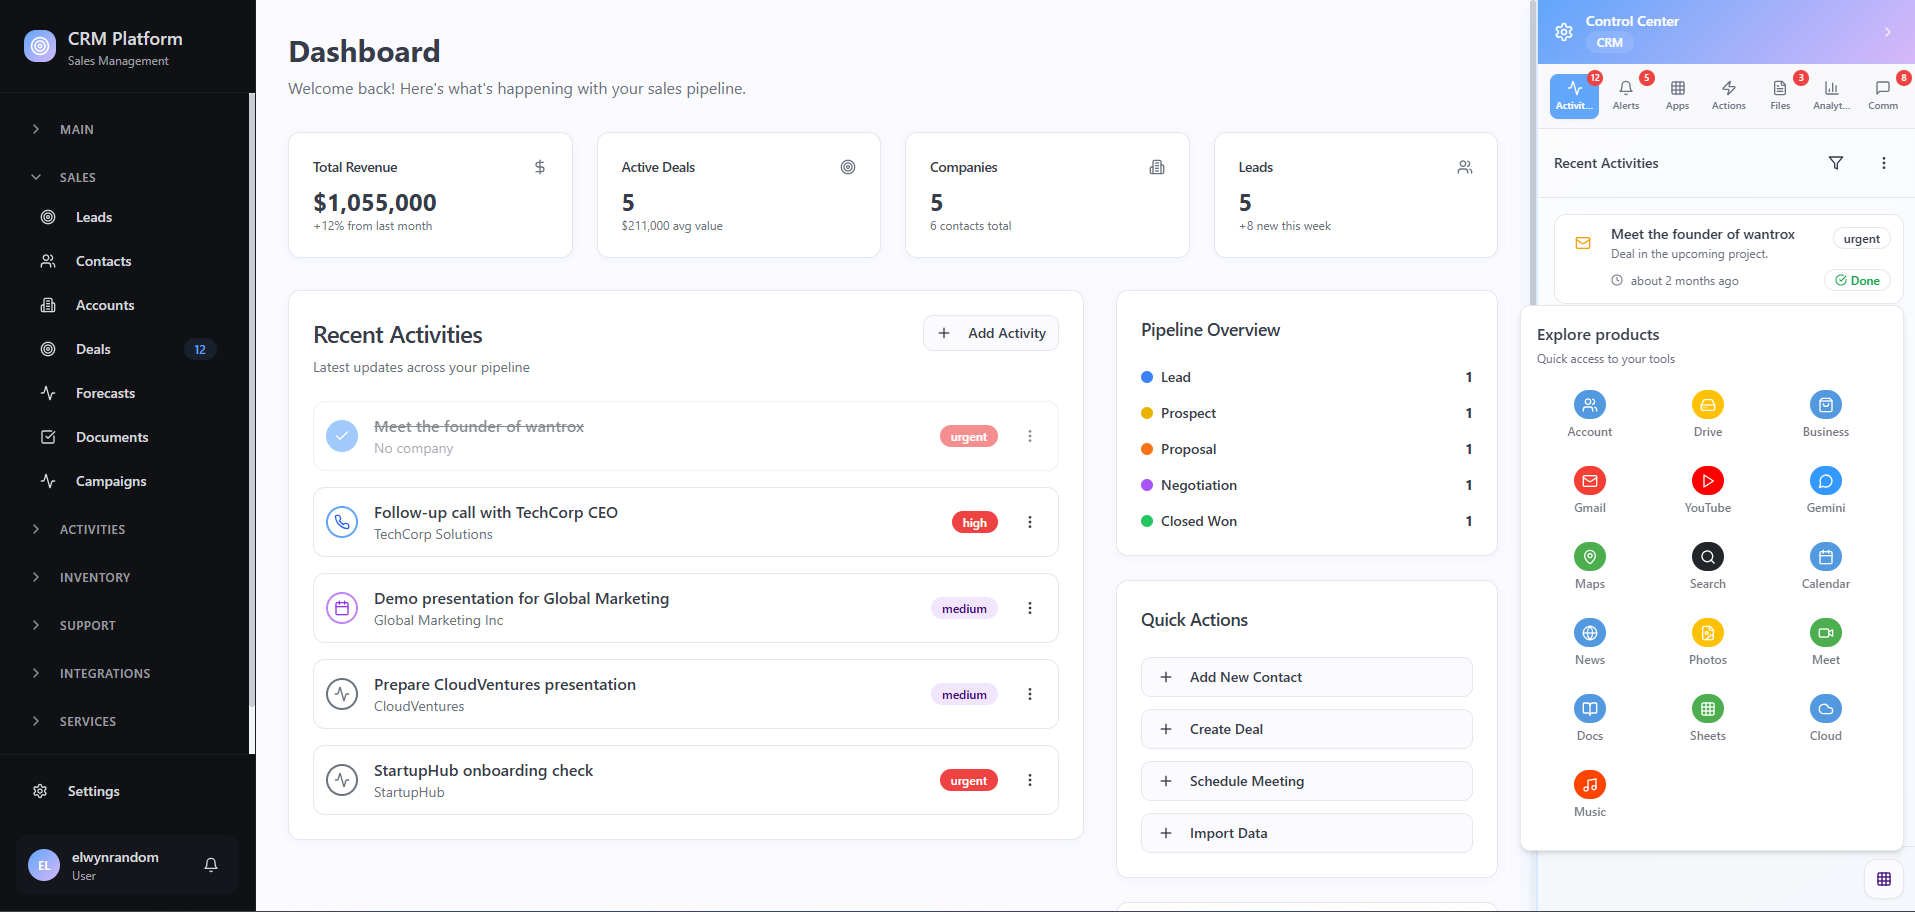1915x912 pixels.
Task: Mark the wantrox founder meeting as Done
Action: click(1857, 280)
